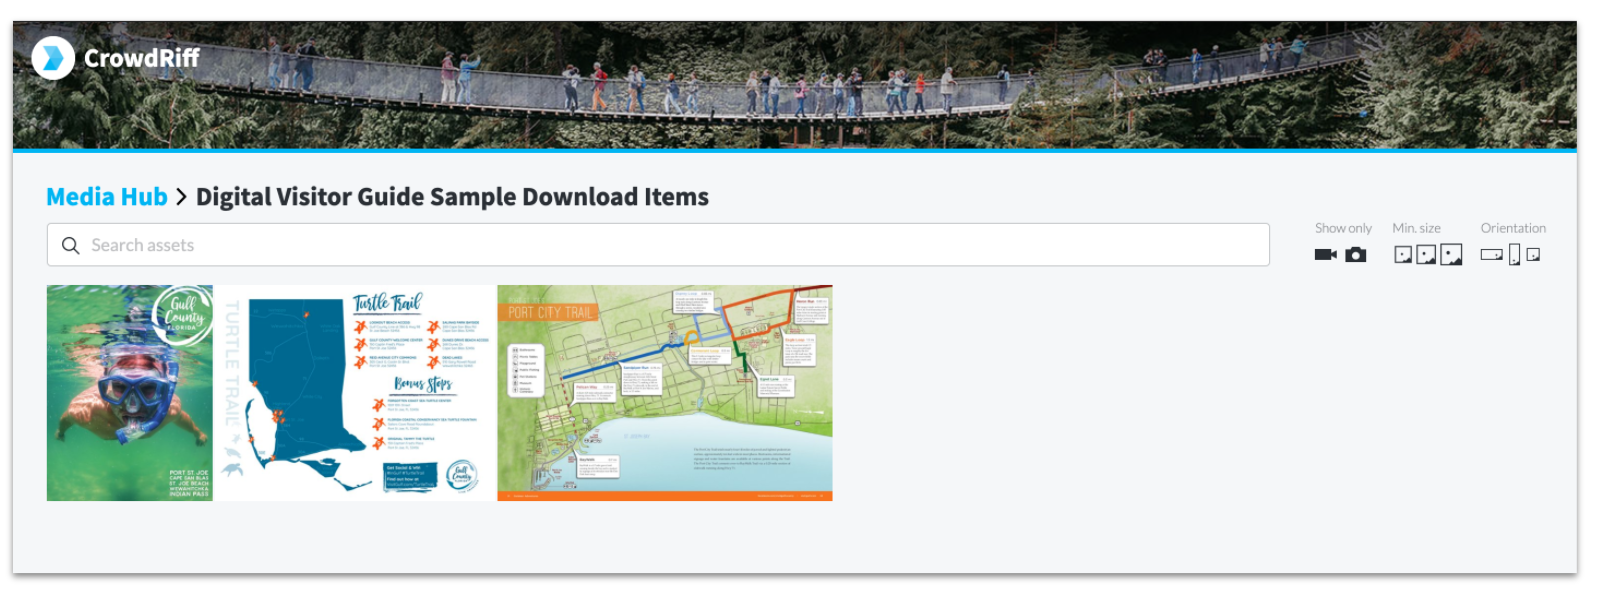Filter by portrait orientation
This screenshot has width=1600, height=612.
click(1514, 255)
